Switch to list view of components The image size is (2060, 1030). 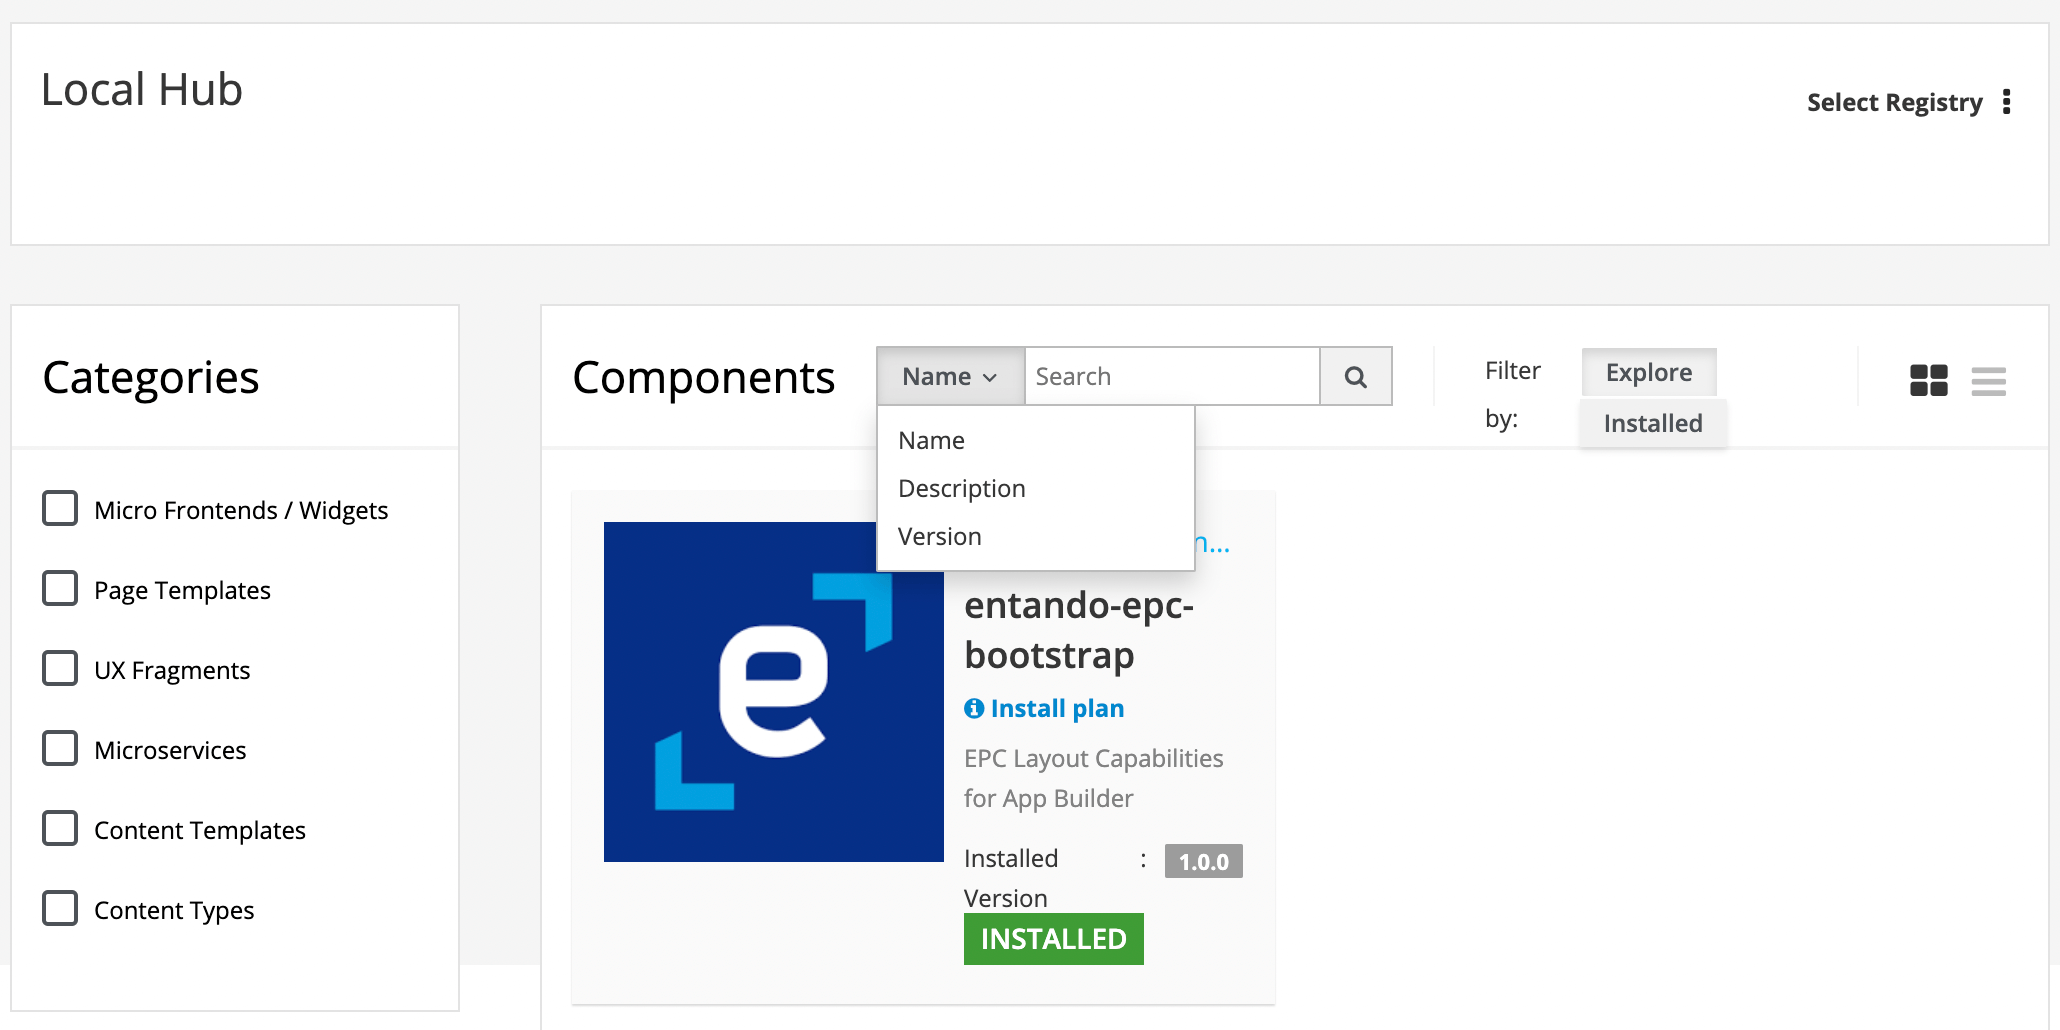[1990, 380]
